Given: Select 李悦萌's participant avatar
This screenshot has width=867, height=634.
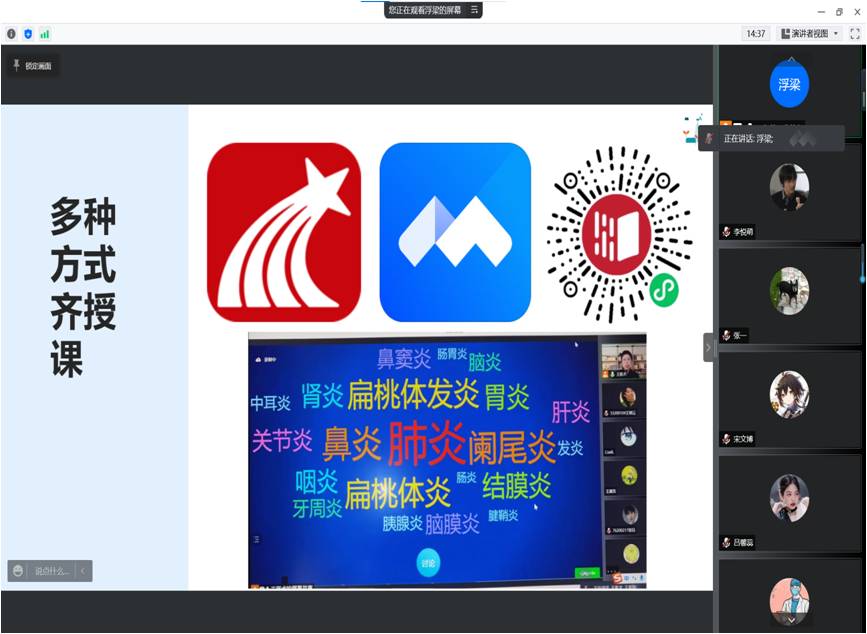Looking at the screenshot, I should pos(789,187).
